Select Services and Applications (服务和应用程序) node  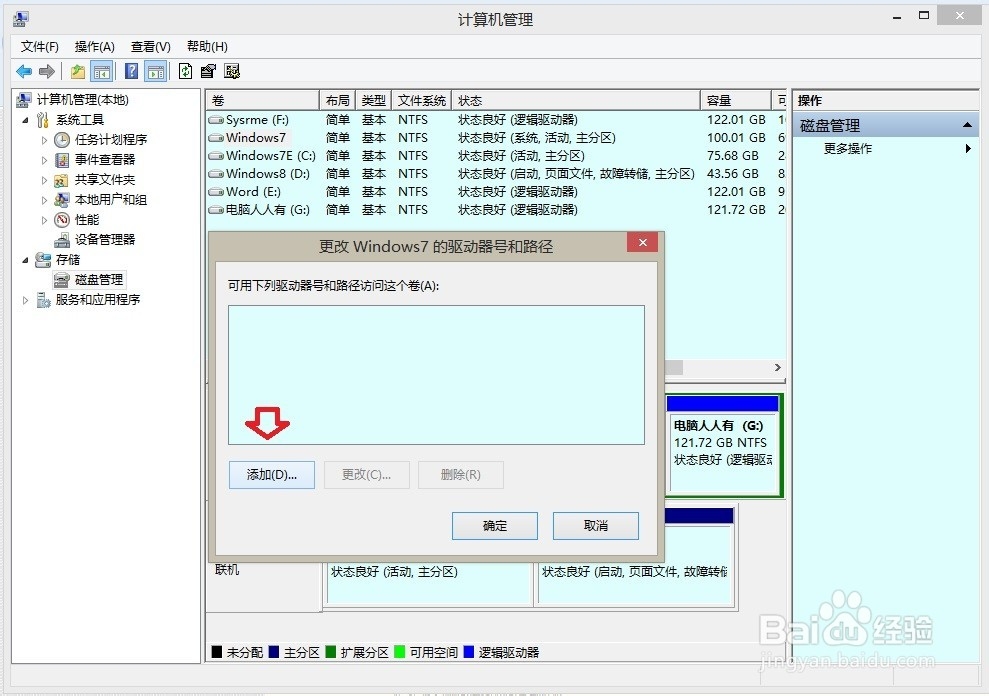98,300
